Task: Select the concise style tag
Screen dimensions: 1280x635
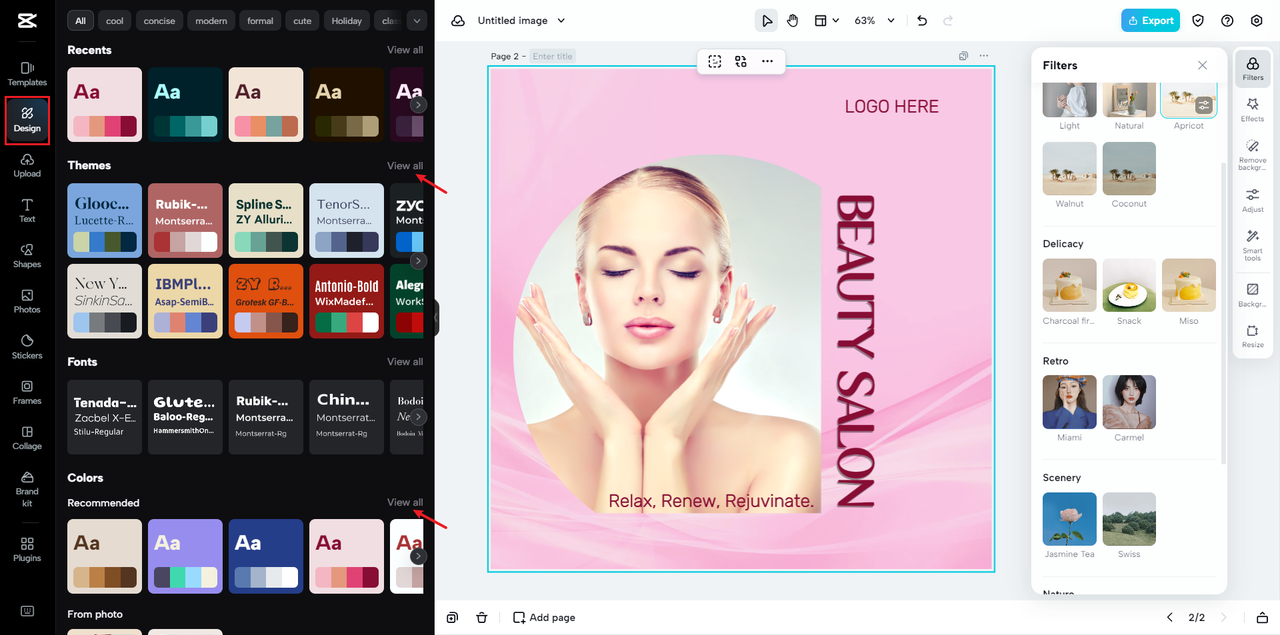Action: pyautogui.click(x=160, y=20)
